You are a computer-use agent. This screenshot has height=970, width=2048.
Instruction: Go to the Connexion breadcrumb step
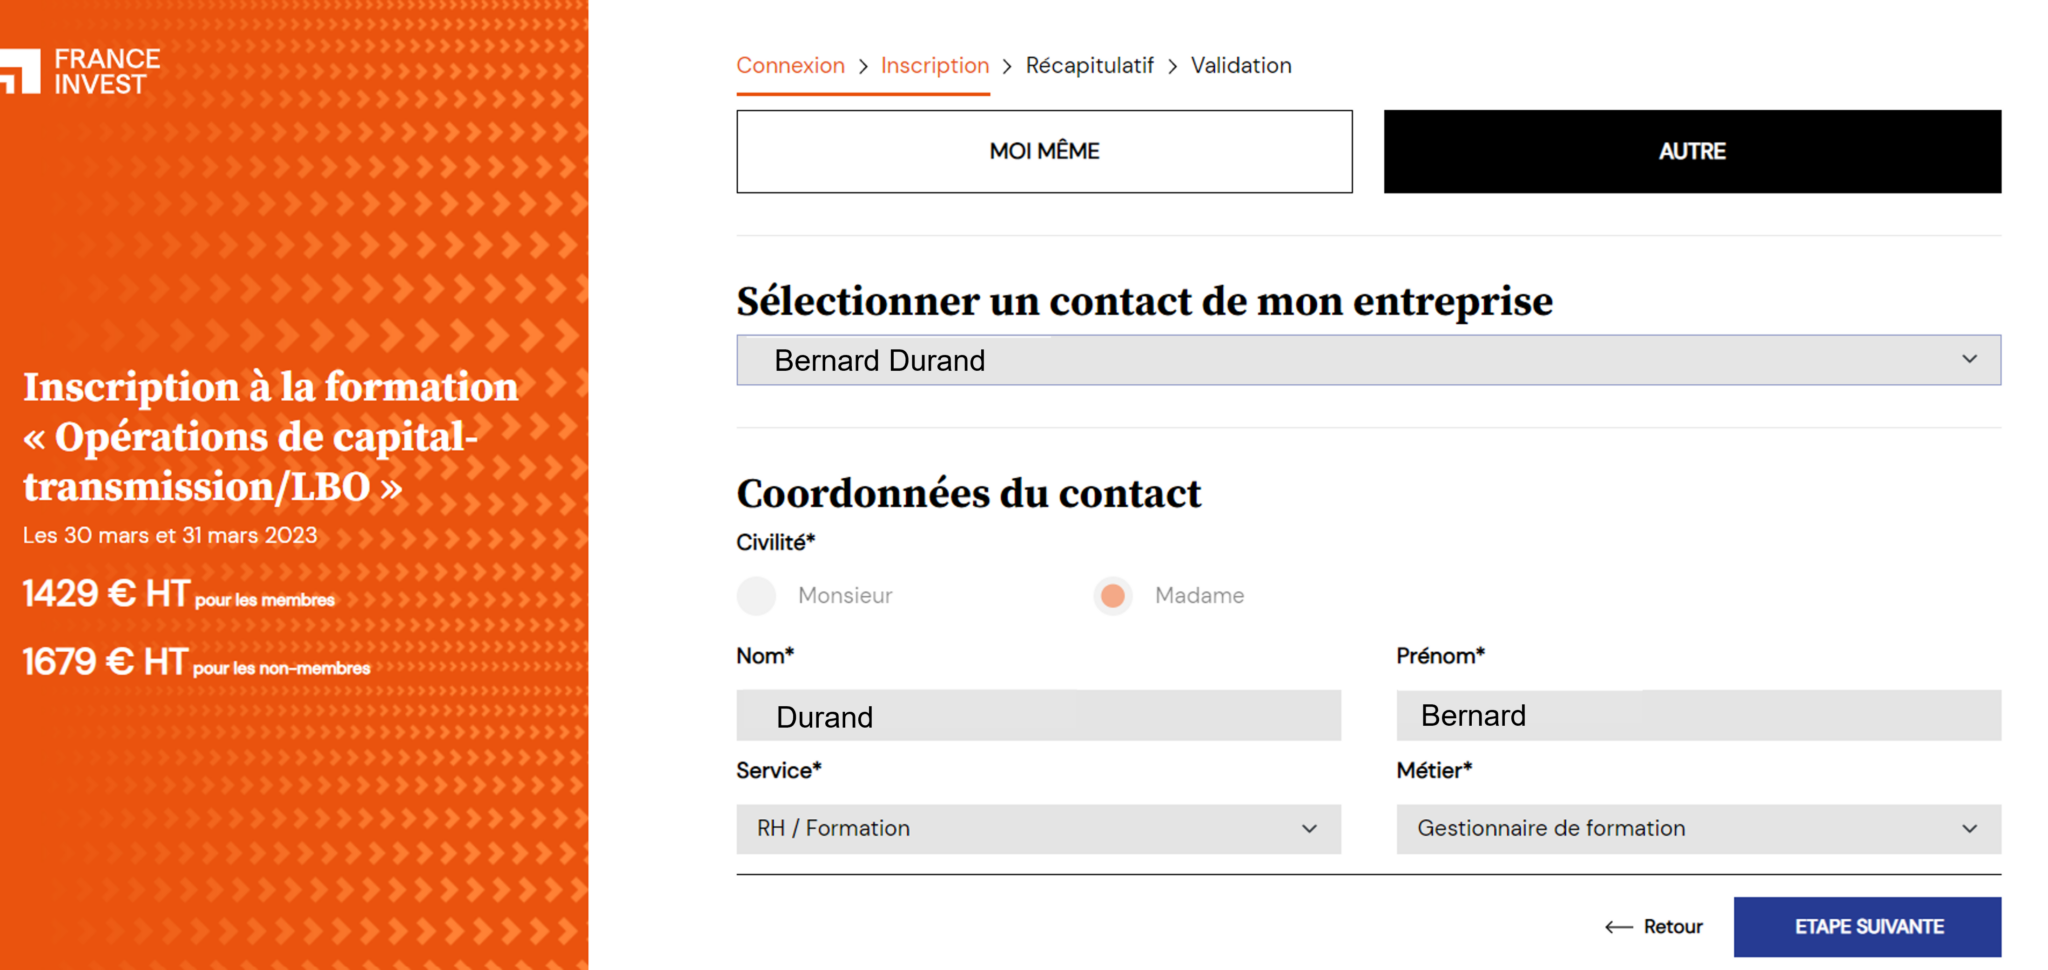pos(791,65)
